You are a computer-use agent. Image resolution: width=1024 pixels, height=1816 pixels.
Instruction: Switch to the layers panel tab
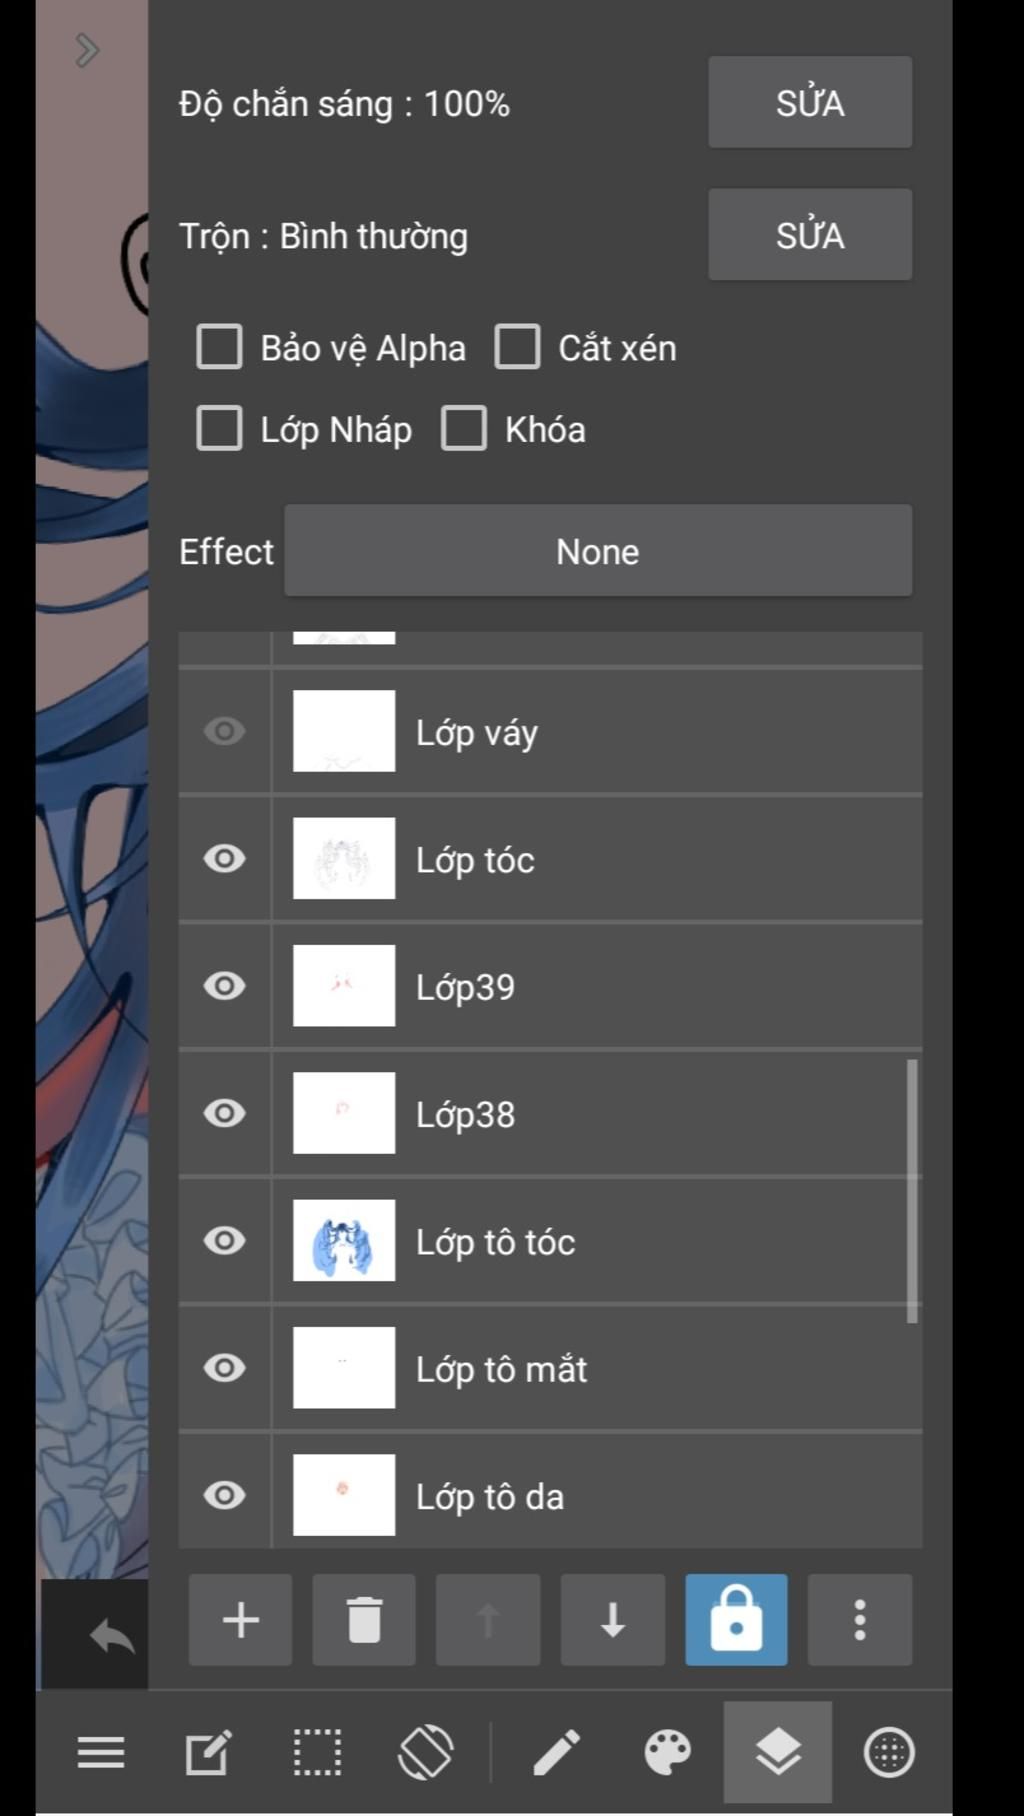(778, 1752)
